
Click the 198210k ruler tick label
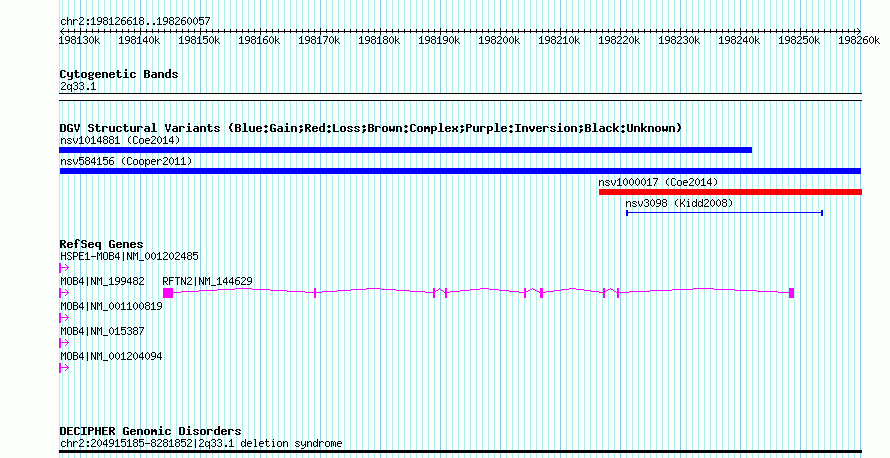(559, 40)
